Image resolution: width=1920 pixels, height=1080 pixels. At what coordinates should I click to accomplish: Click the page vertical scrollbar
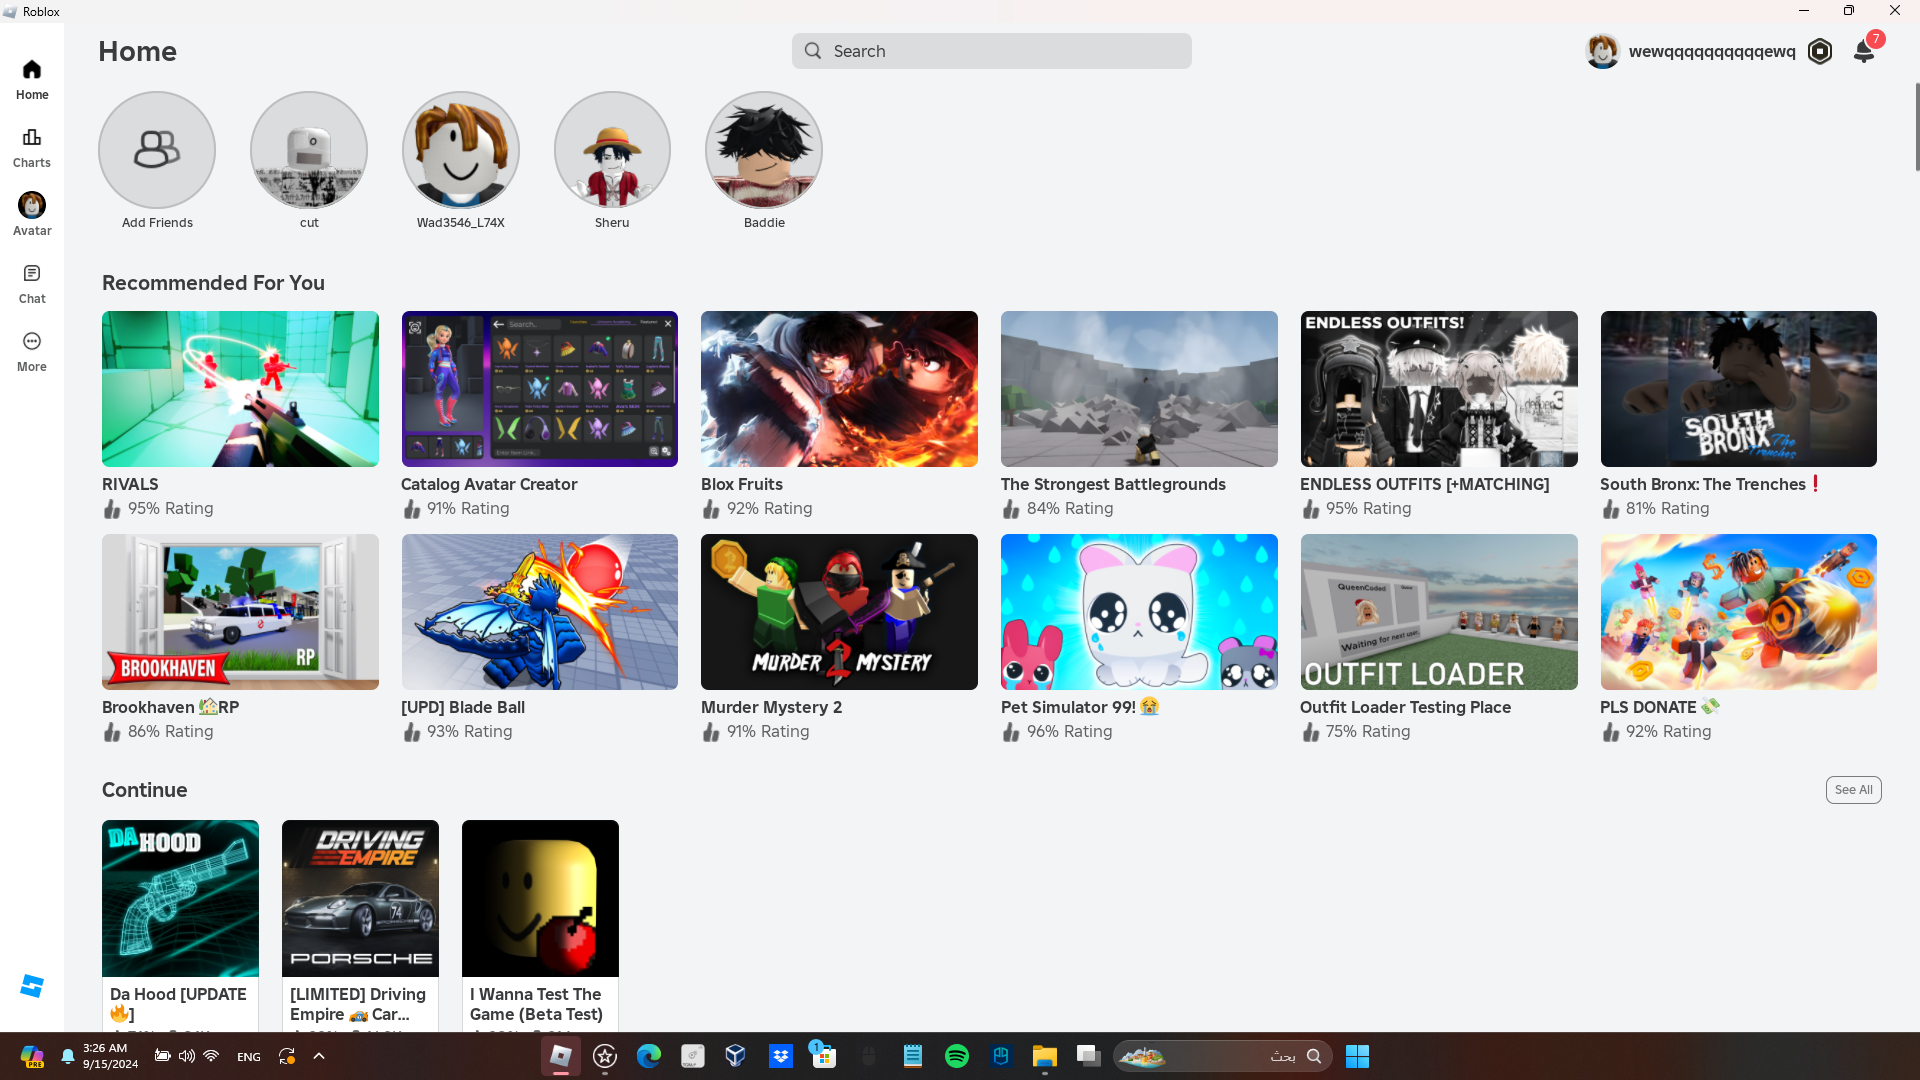point(1916,128)
